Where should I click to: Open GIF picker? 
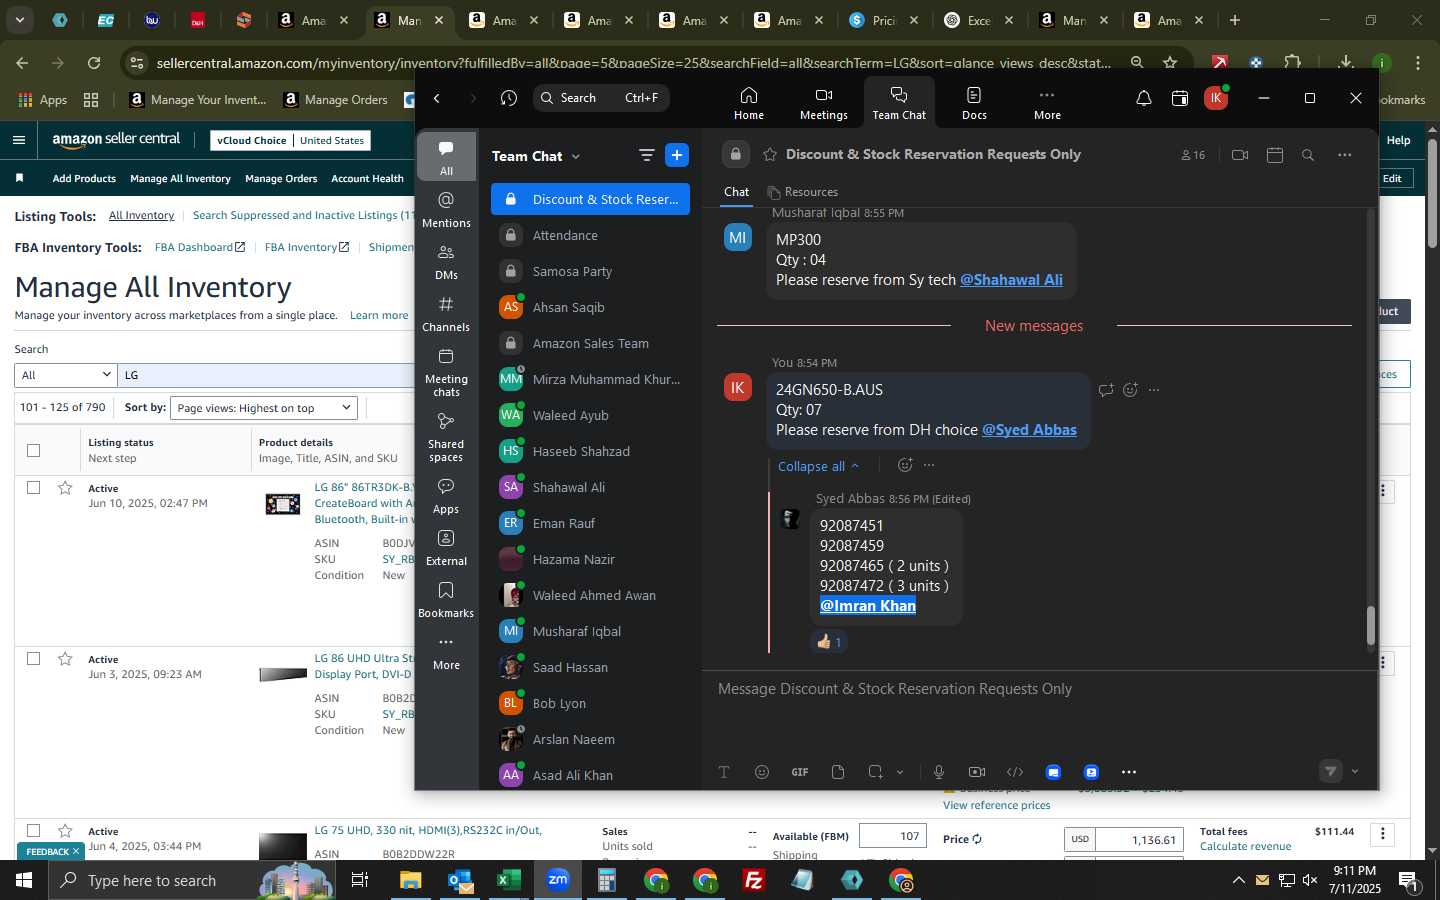(800, 772)
